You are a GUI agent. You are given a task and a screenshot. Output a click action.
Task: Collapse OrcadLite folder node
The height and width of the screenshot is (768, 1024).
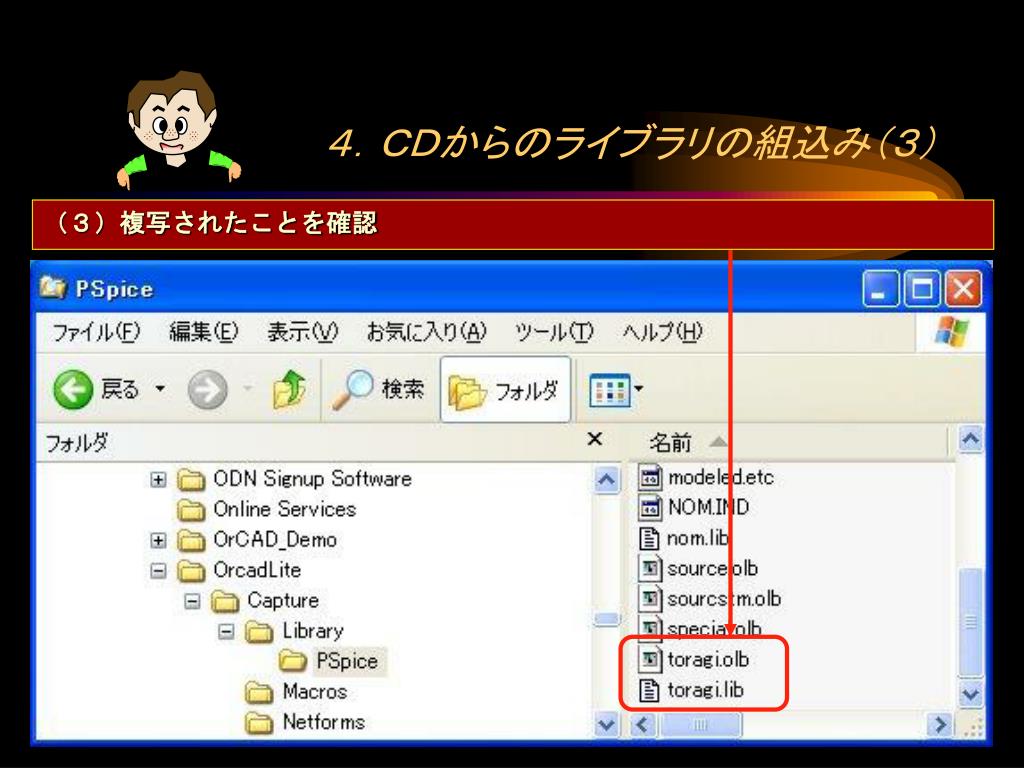(158, 571)
